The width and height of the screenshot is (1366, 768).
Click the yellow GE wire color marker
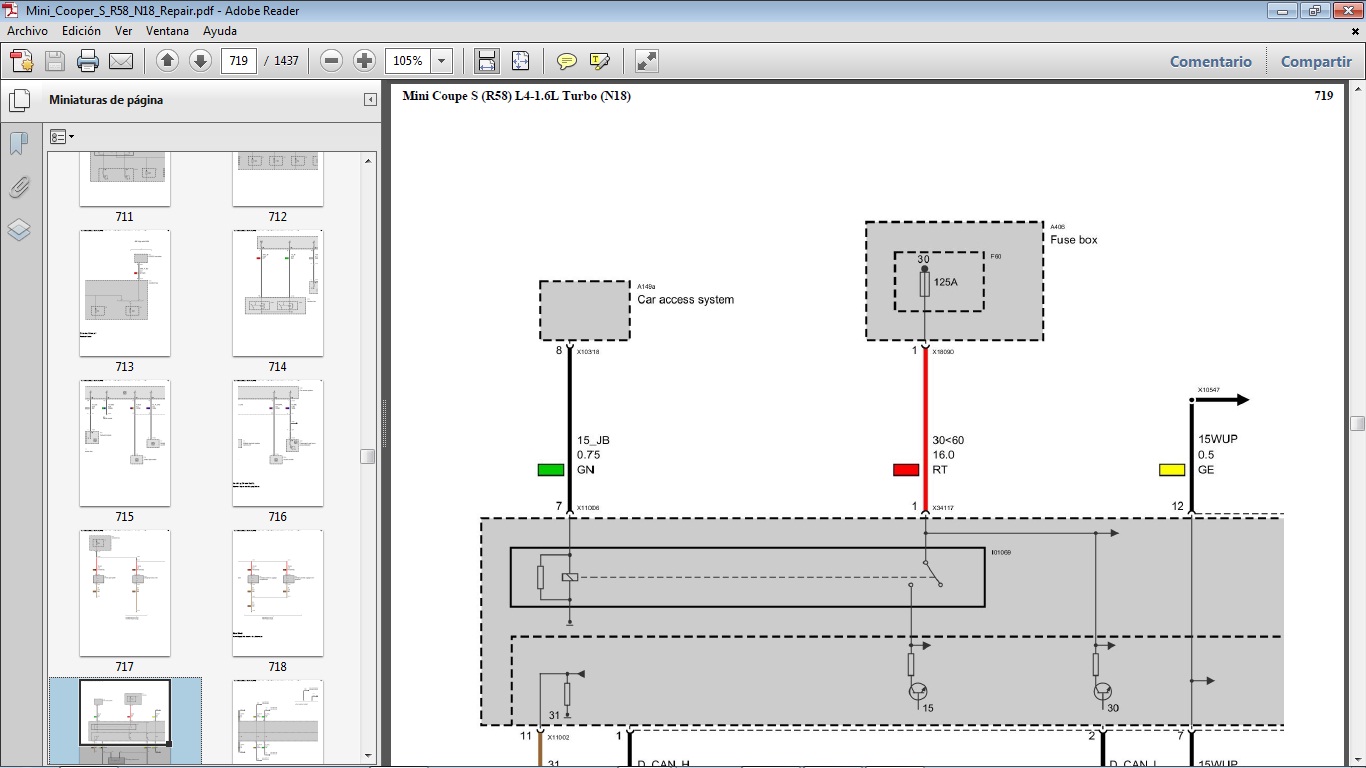click(1172, 470)
